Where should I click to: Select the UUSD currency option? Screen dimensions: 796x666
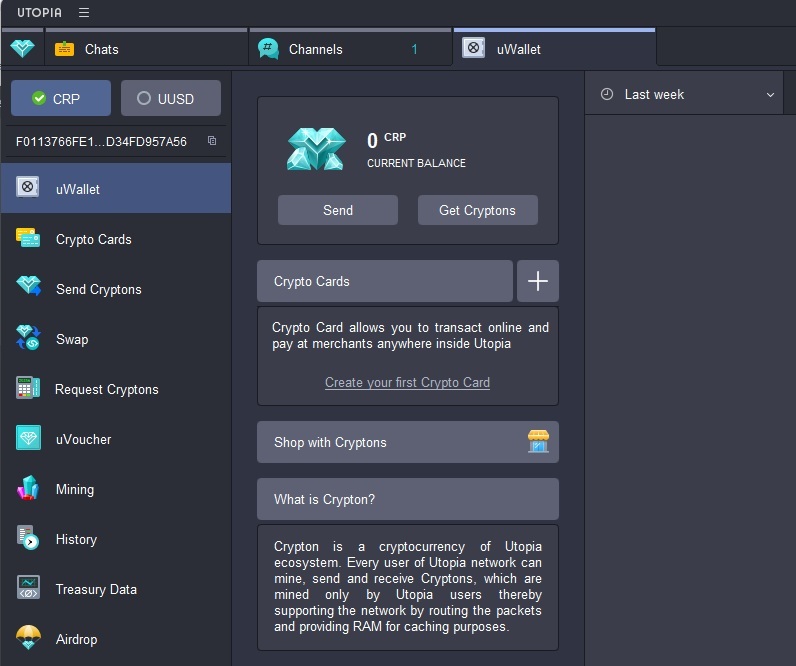171,98
